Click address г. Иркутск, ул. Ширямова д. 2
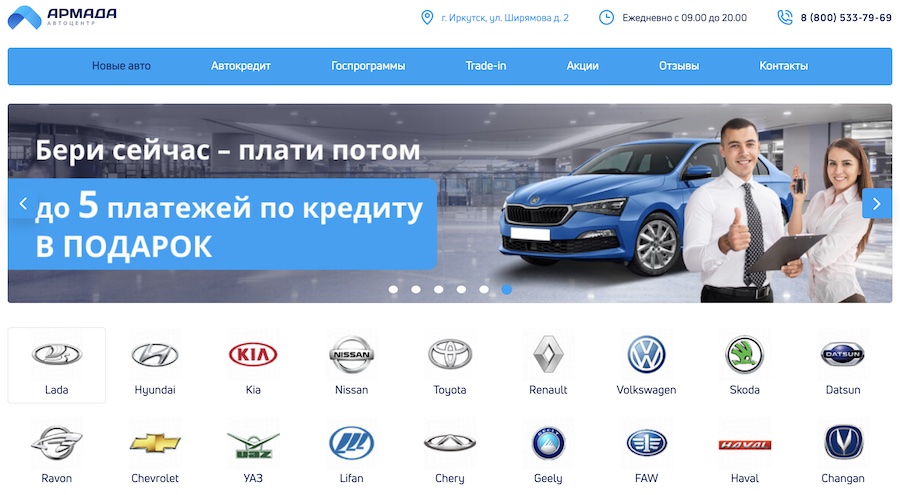The height and width of the screenshot is (495, 900). click(505, 18)
